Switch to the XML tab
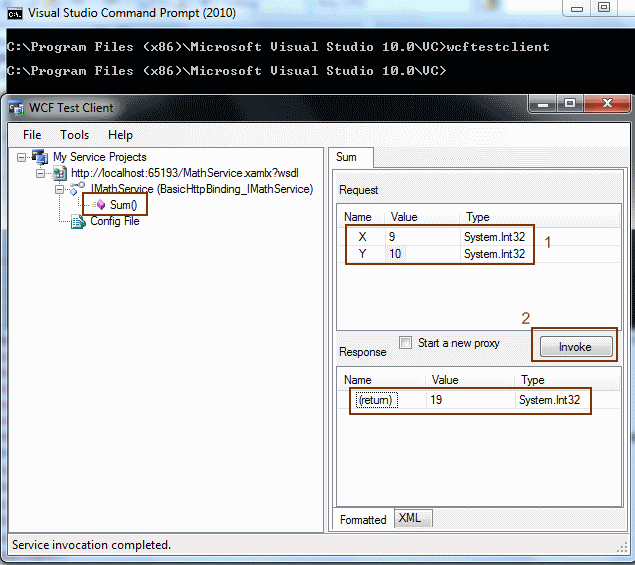The image size is (635, 565). pyautogui.click(x=409, y=518)
